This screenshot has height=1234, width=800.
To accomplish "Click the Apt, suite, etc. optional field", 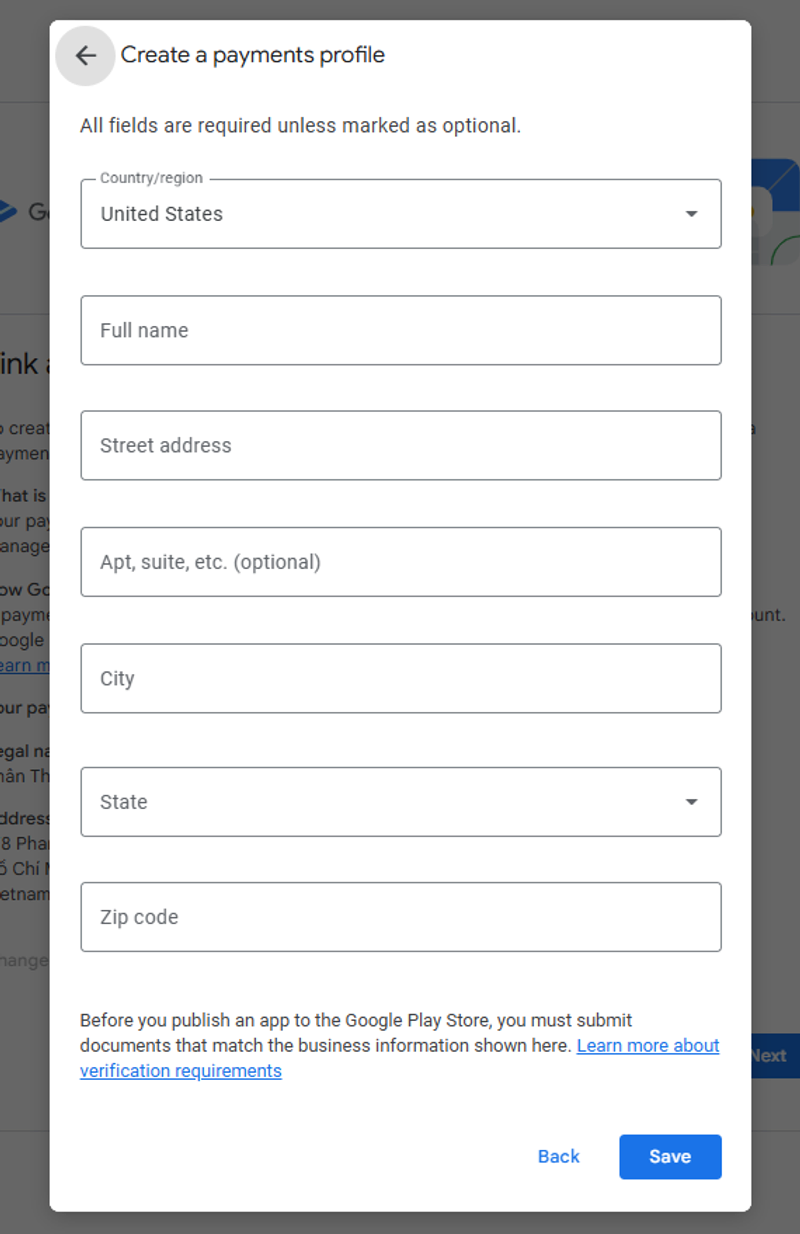I will point(400,561).
